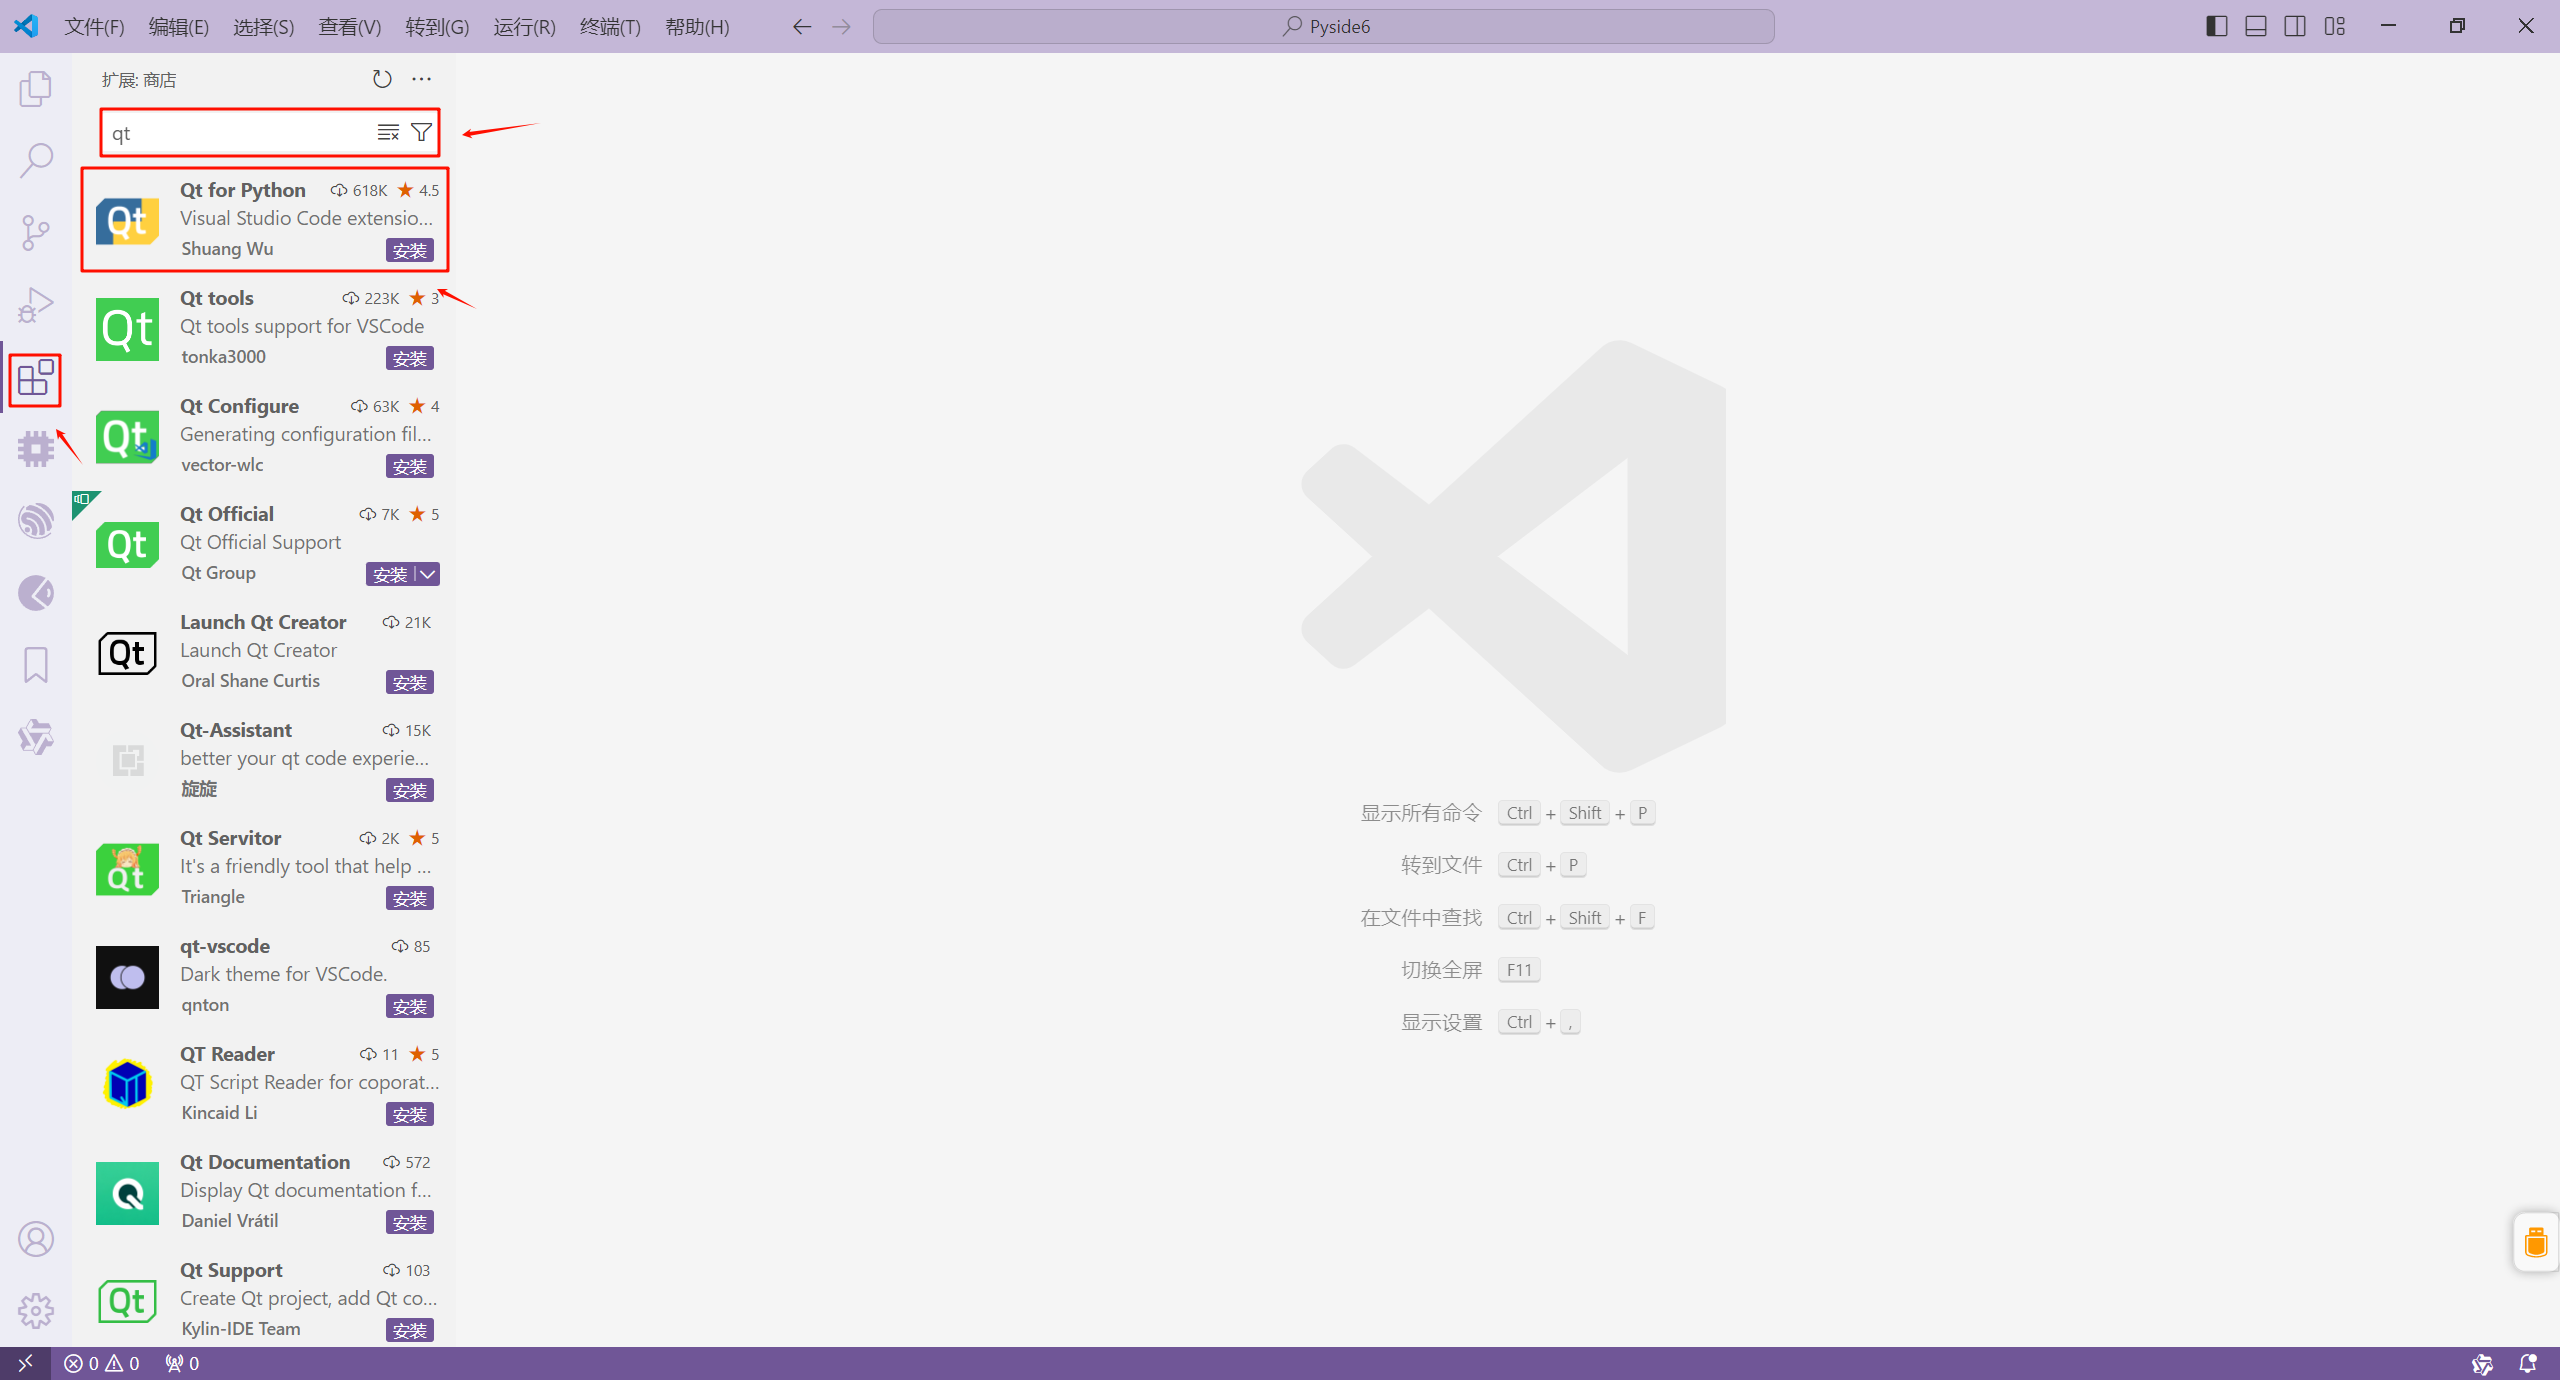
Task: Open notifications from the status bar bell
Action: point(2527,1363)
